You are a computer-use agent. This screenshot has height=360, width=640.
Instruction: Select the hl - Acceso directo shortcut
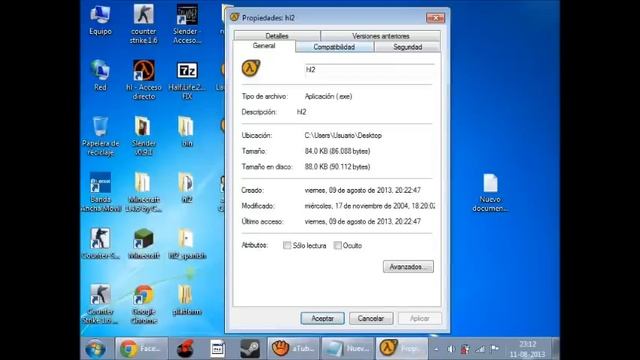pyautogui.click(x=144, y=80)
